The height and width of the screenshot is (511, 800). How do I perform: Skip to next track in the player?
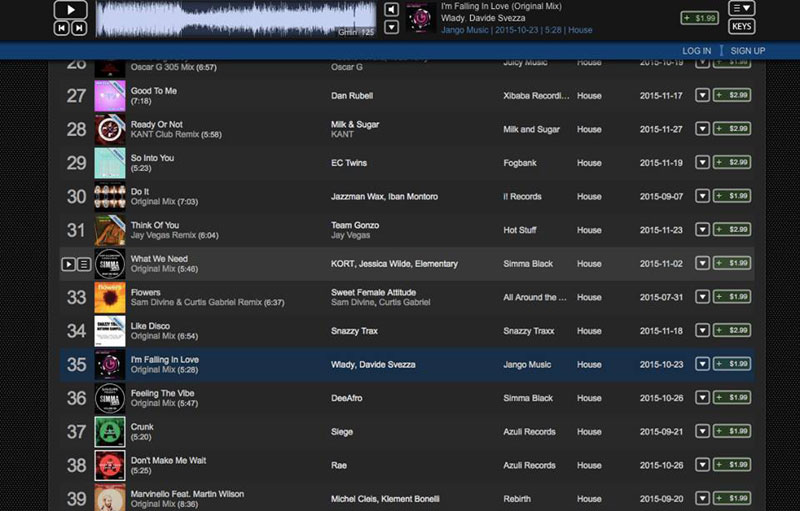[79, 29]
